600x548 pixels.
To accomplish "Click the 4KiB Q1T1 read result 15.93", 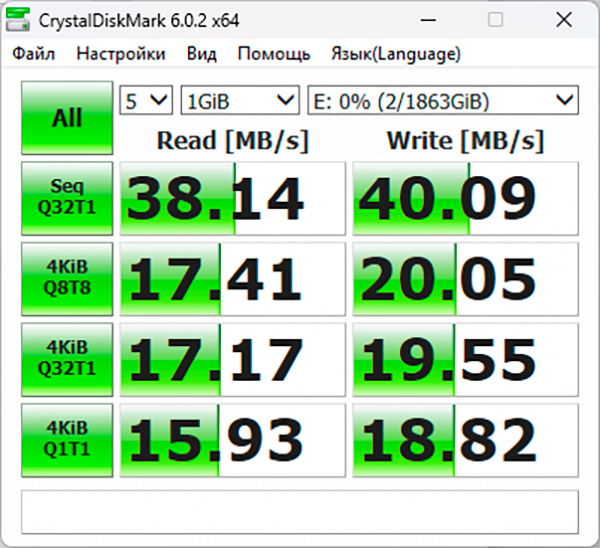I will click(x=233, y=440).
